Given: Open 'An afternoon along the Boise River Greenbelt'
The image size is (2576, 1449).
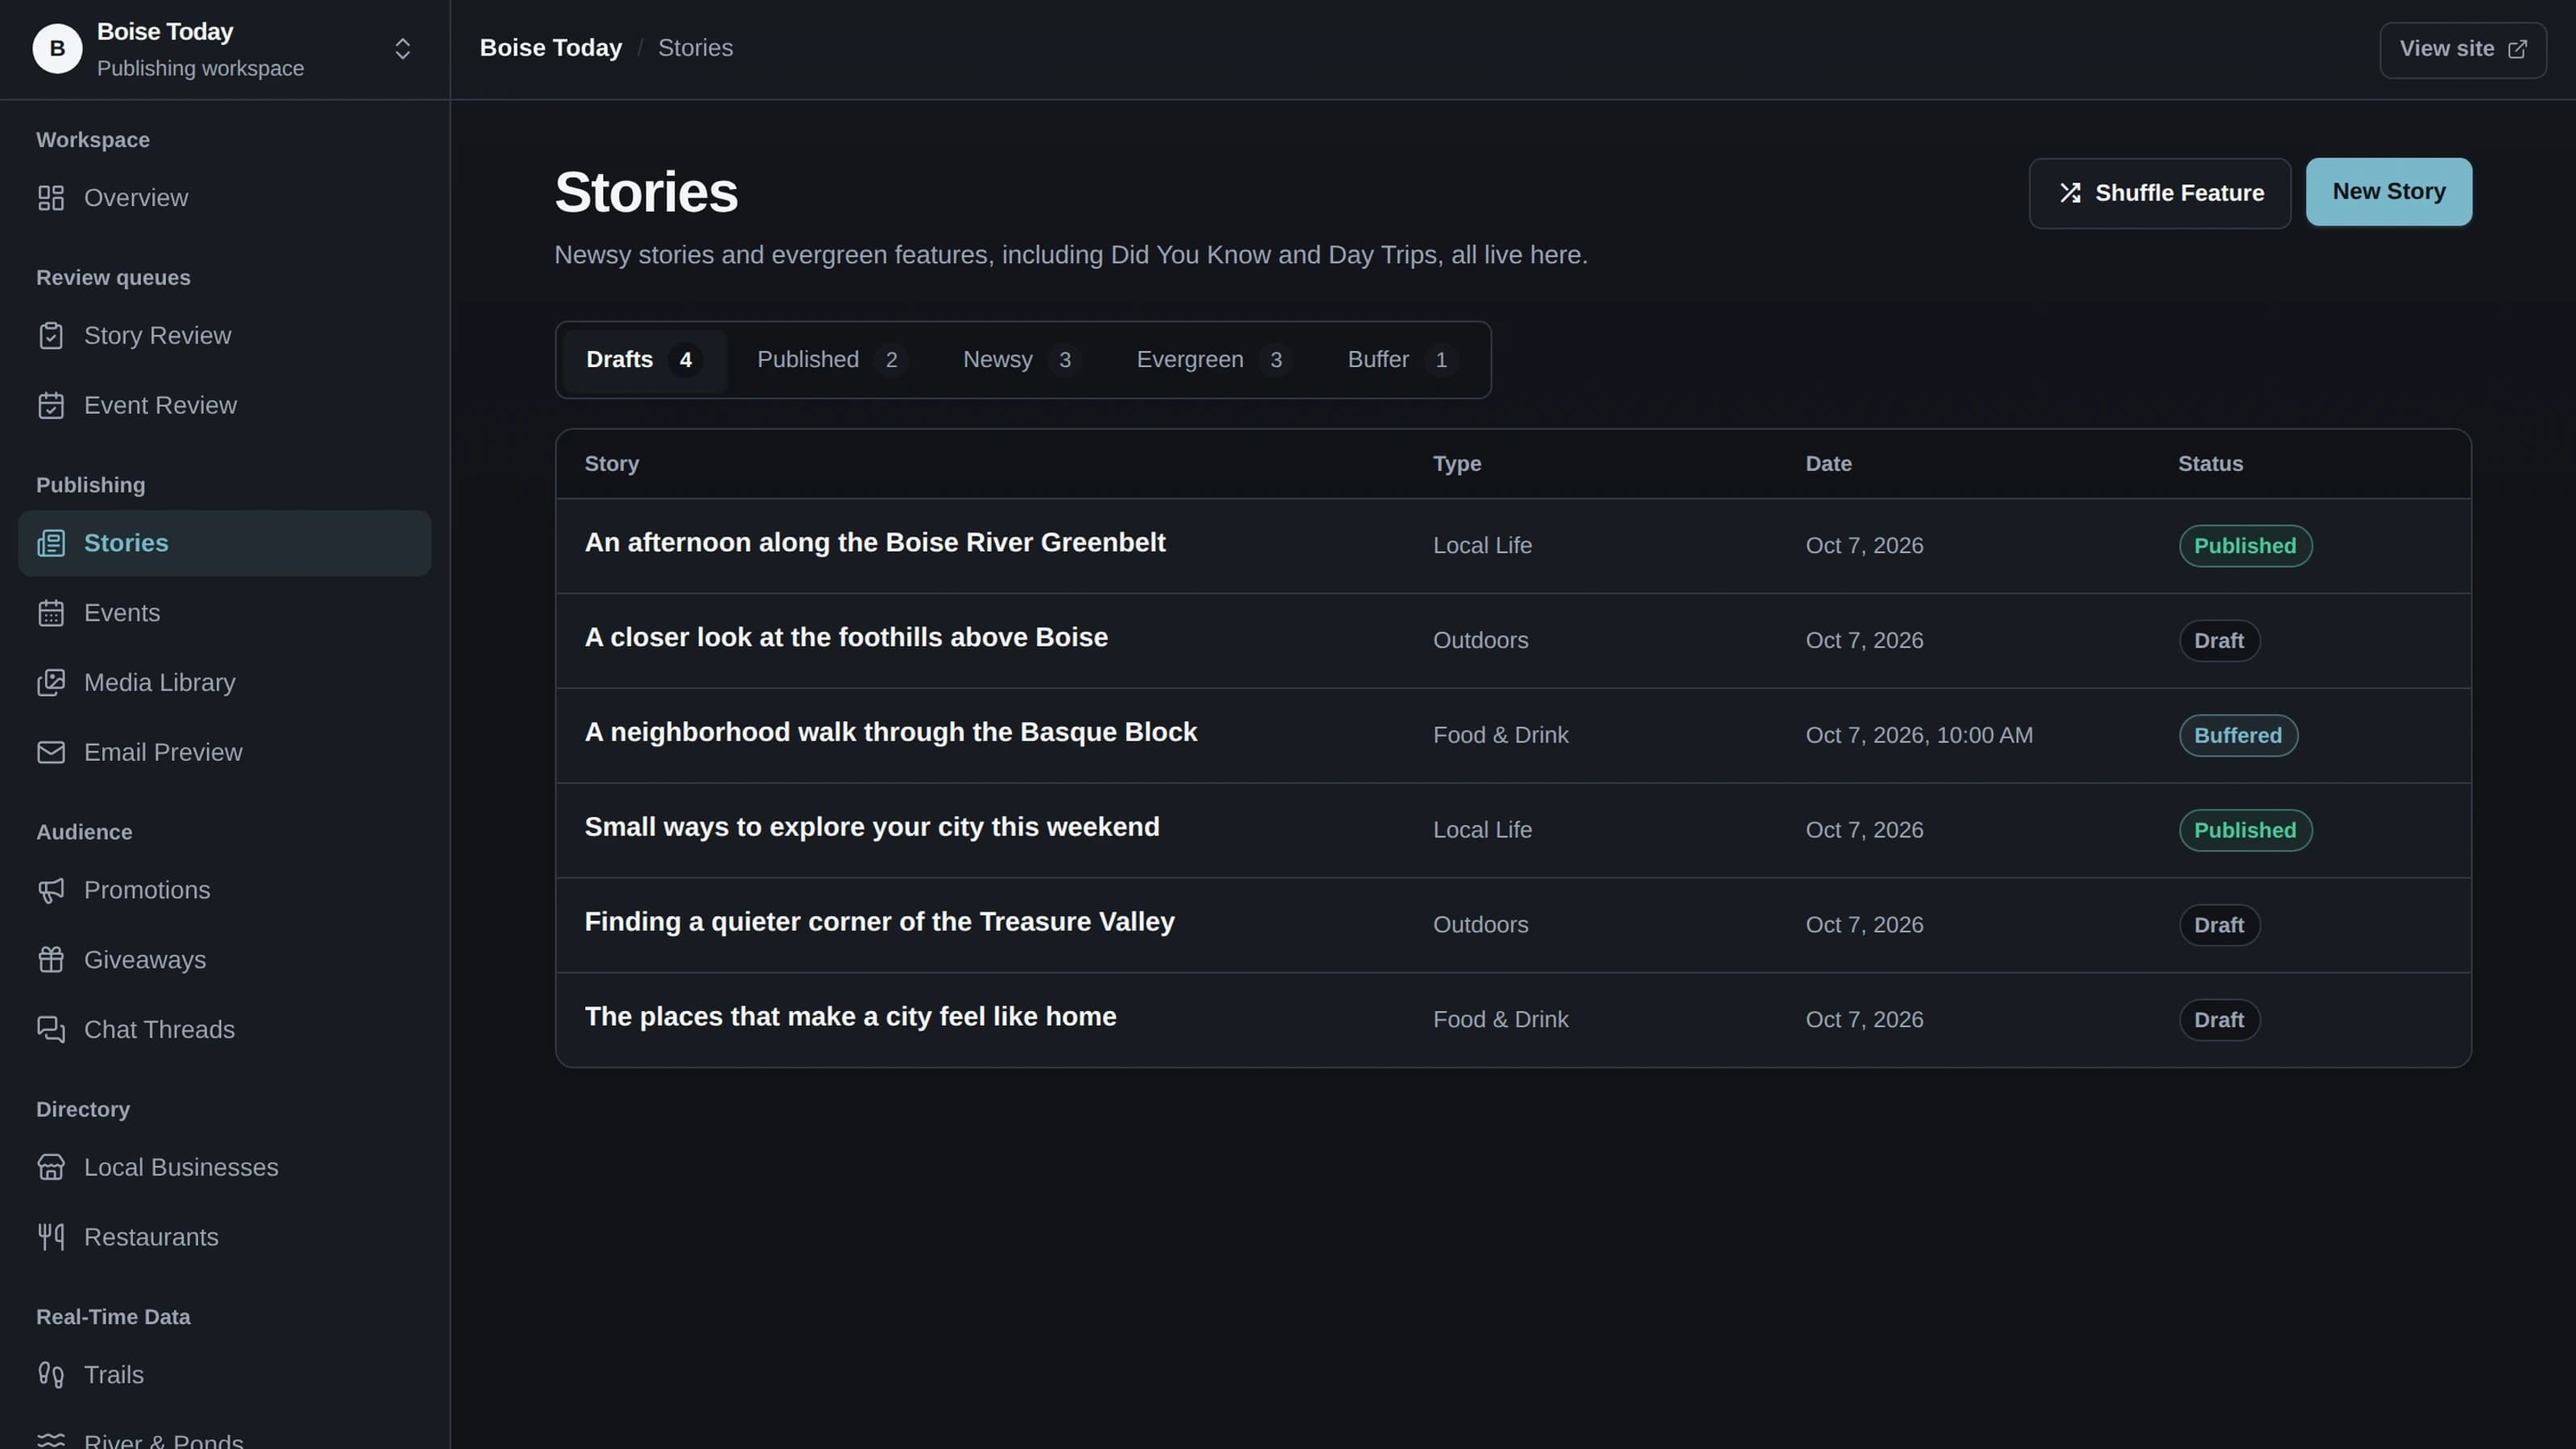Looking at the screenshot, I should 875,543.
